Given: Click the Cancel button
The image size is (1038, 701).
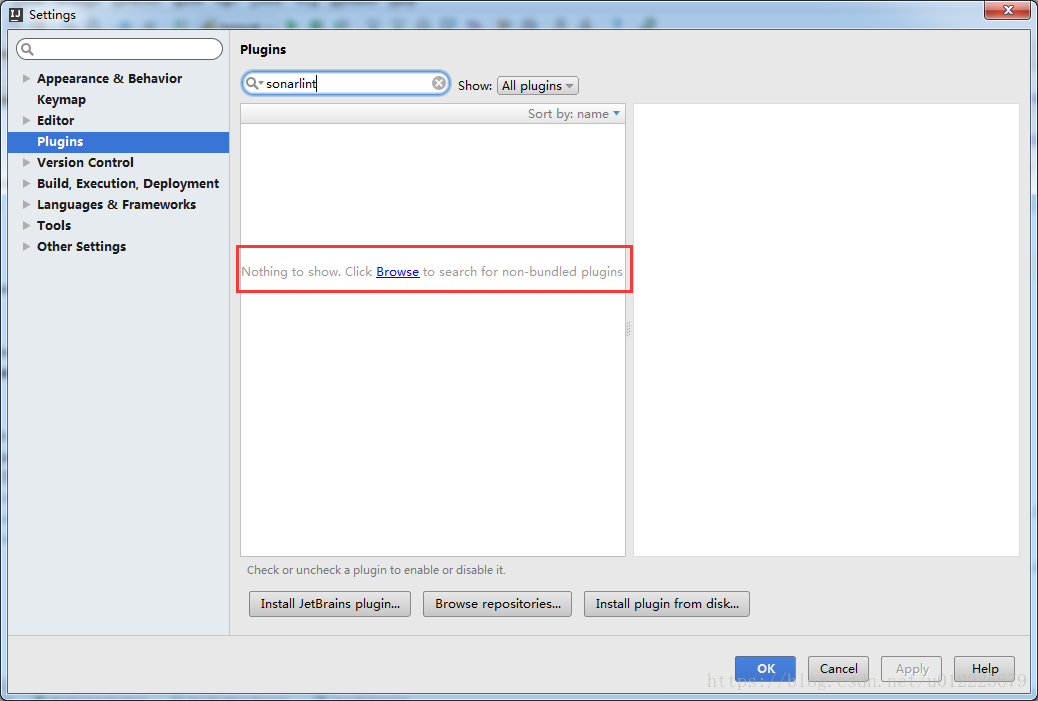Looking at the screenshot, I should click(838, 669).
